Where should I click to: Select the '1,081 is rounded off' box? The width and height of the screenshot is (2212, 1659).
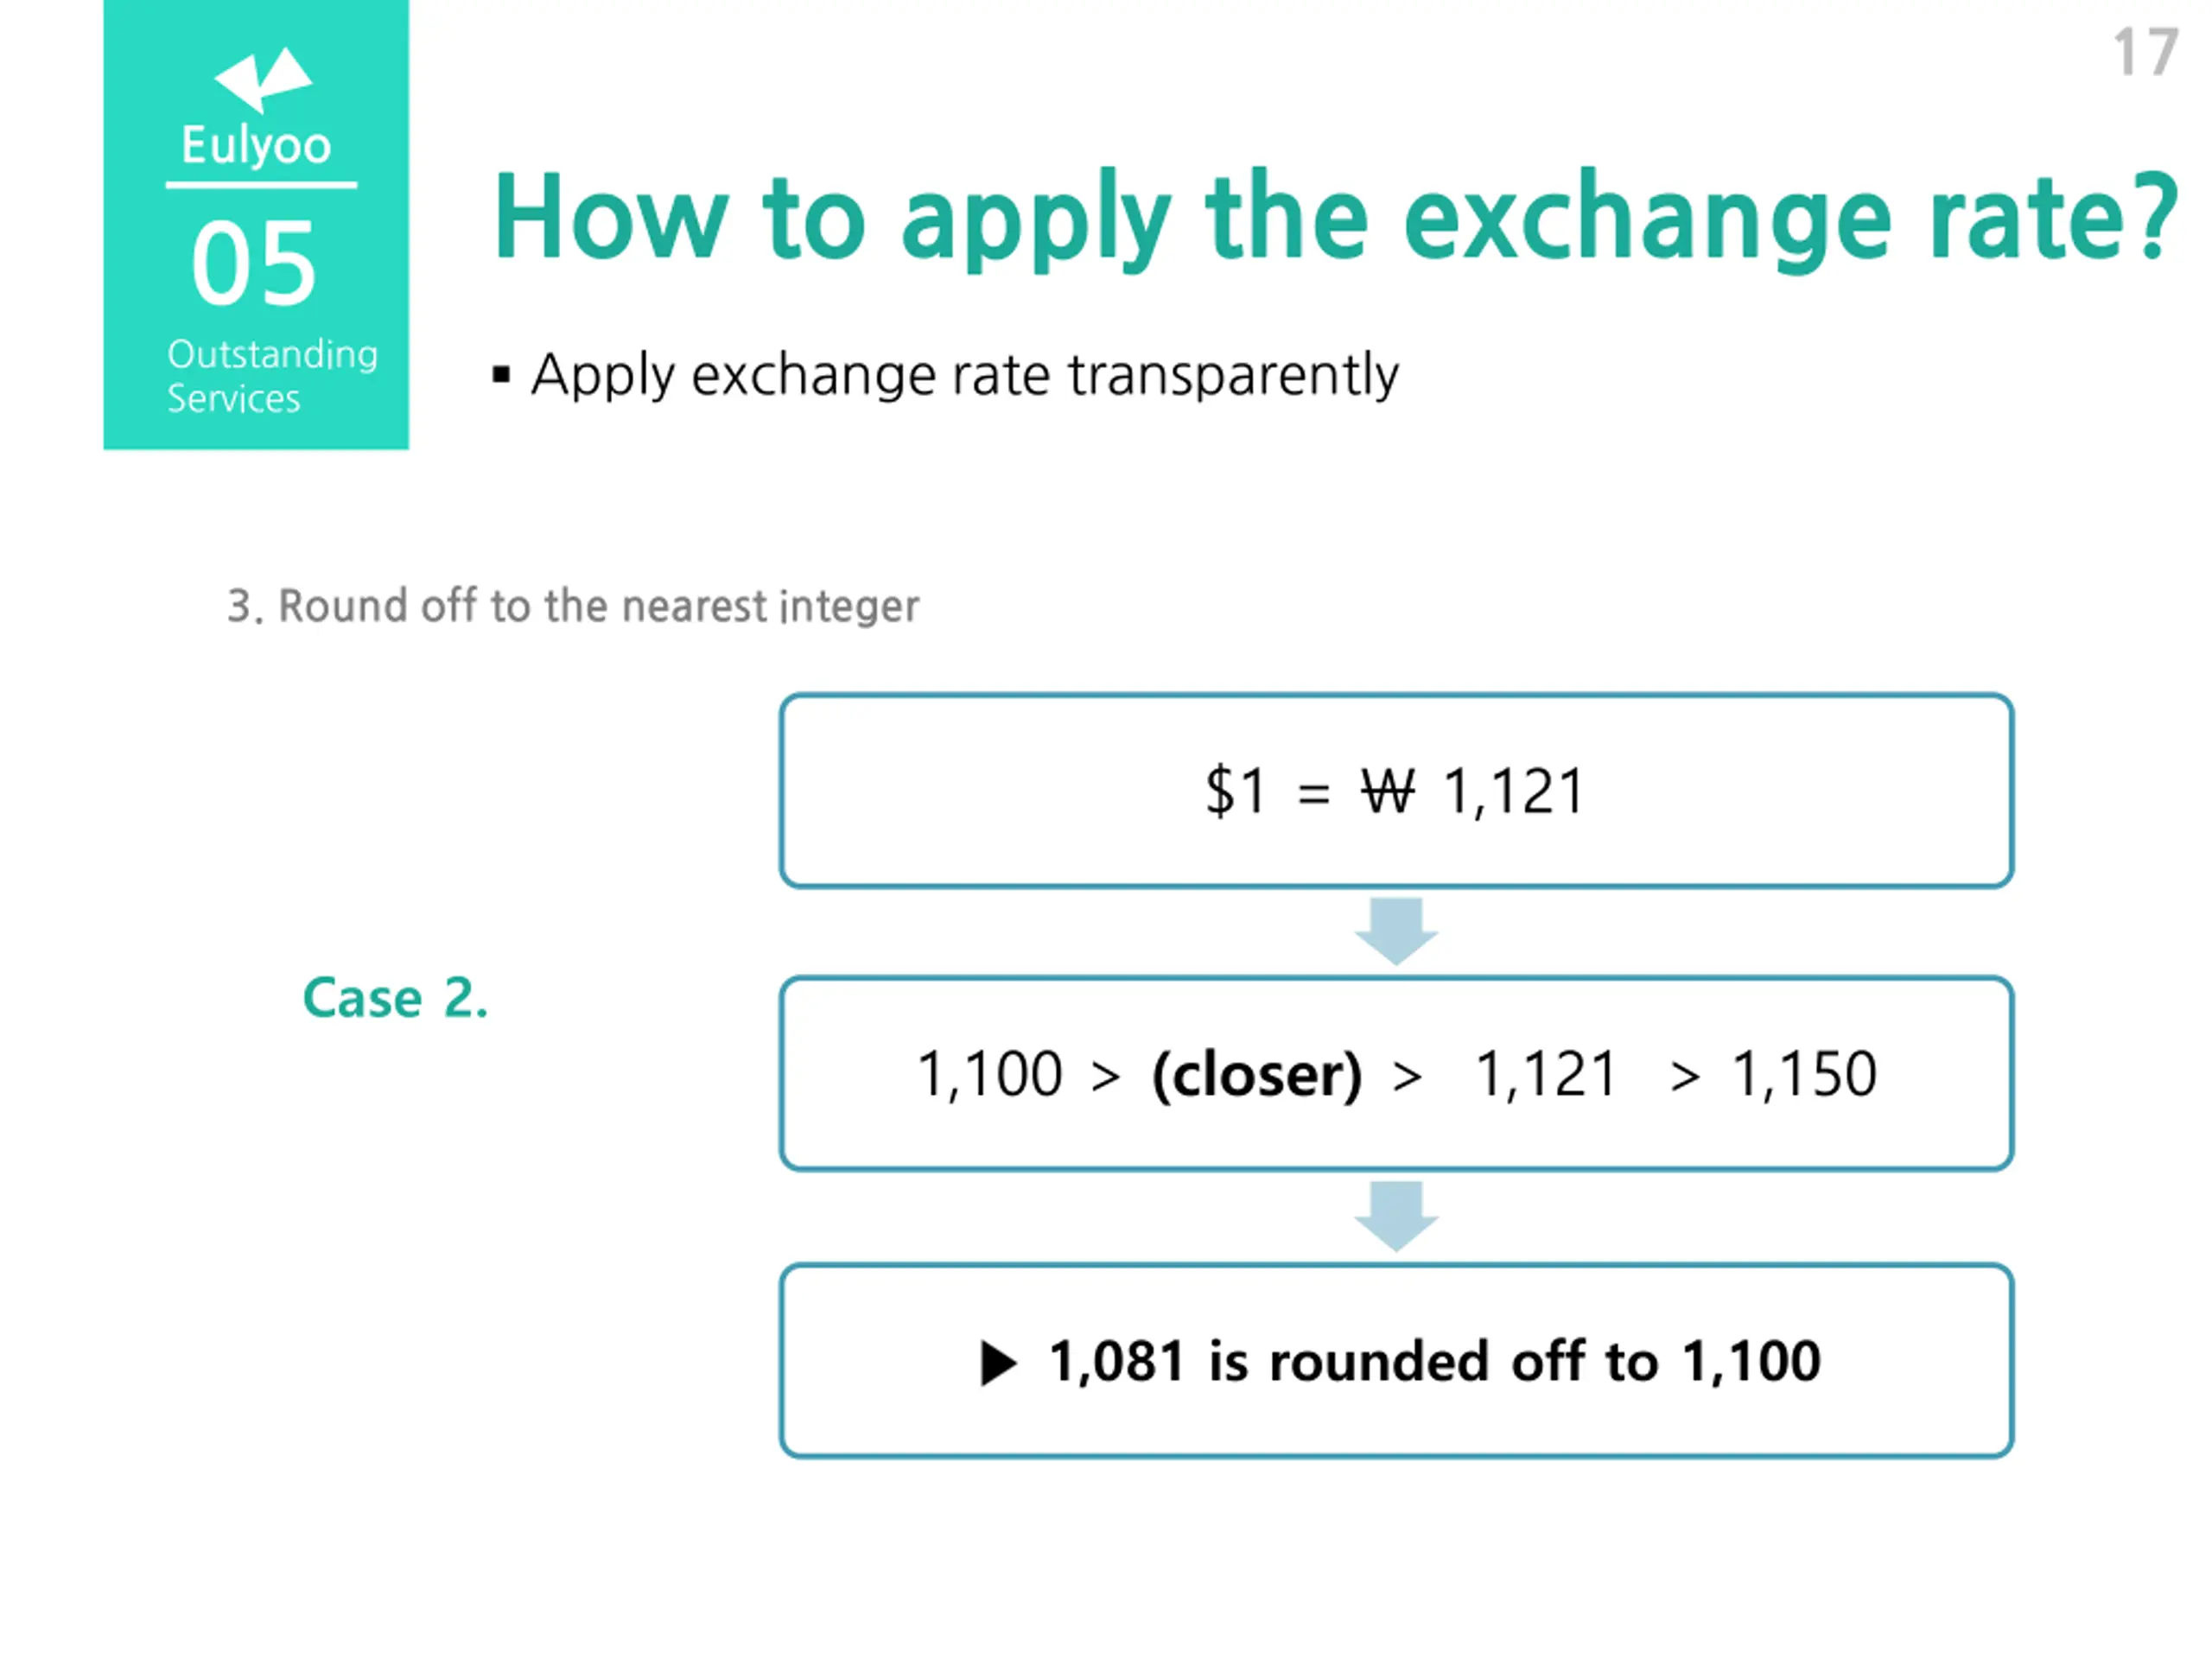[1396, 1361]
